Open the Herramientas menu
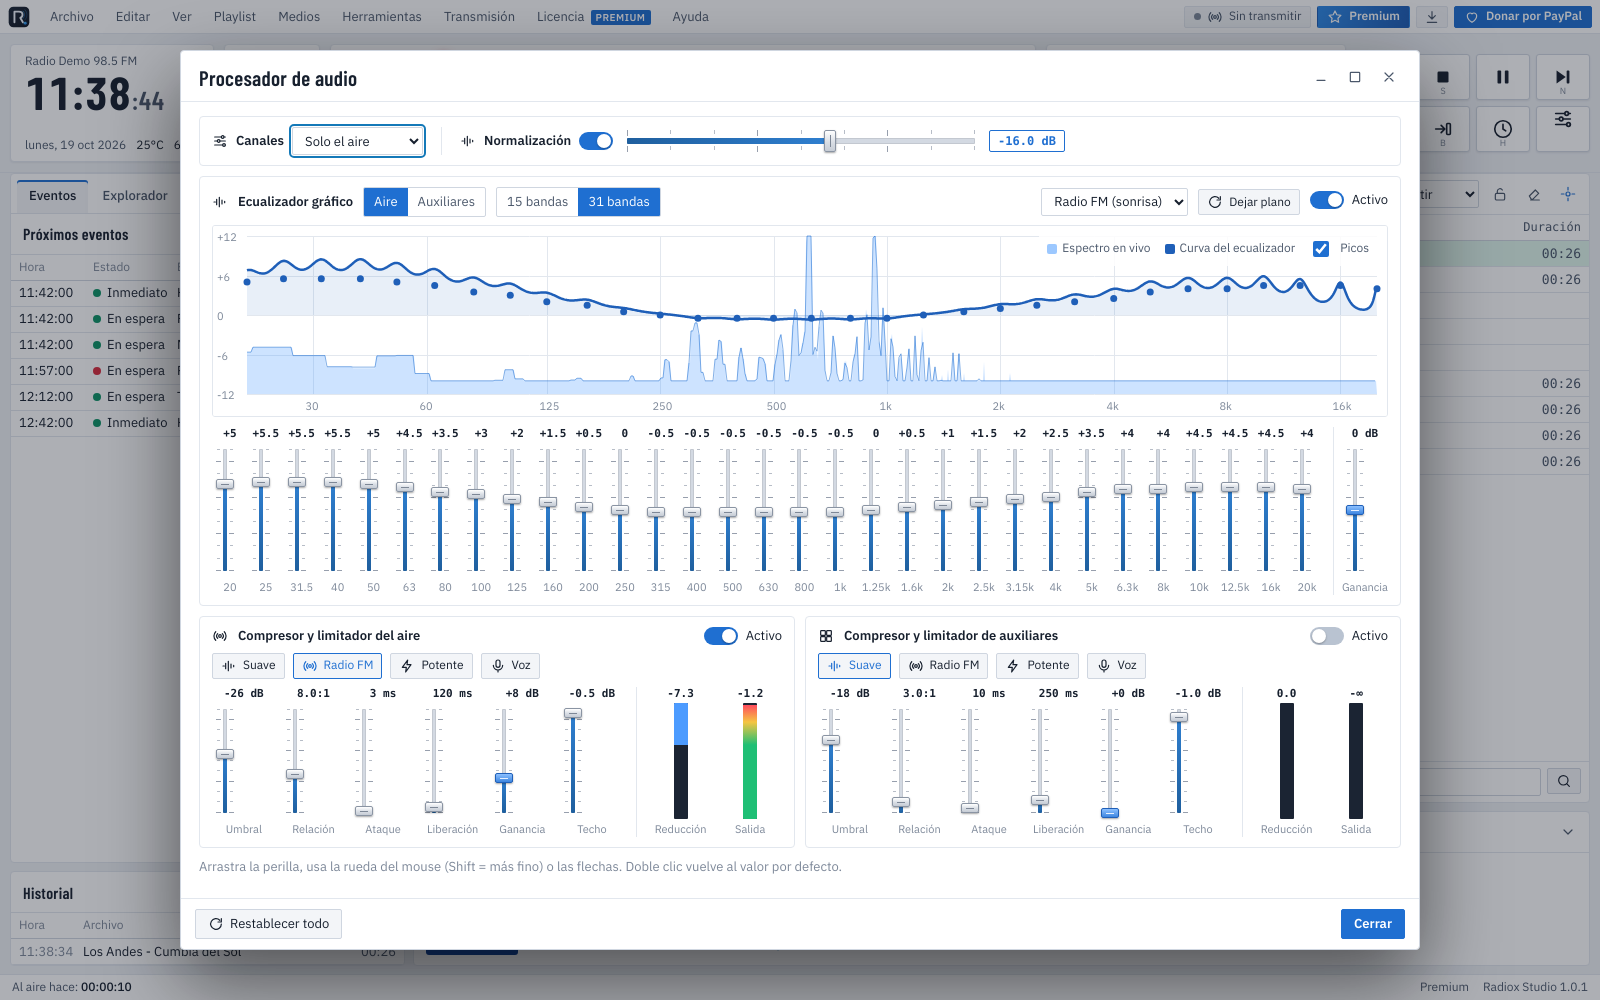The image size is (1600, 1000). coord(382,17)
